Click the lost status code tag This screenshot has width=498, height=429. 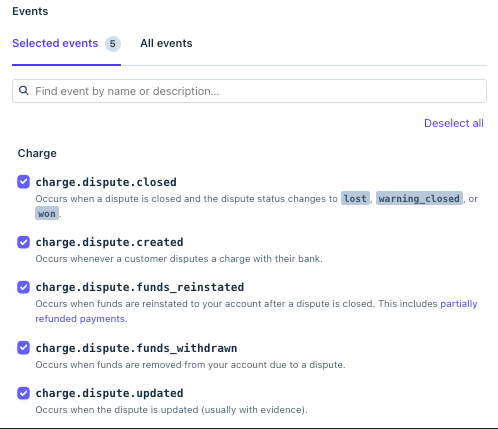pyautogui.click(x=355, y=198)
